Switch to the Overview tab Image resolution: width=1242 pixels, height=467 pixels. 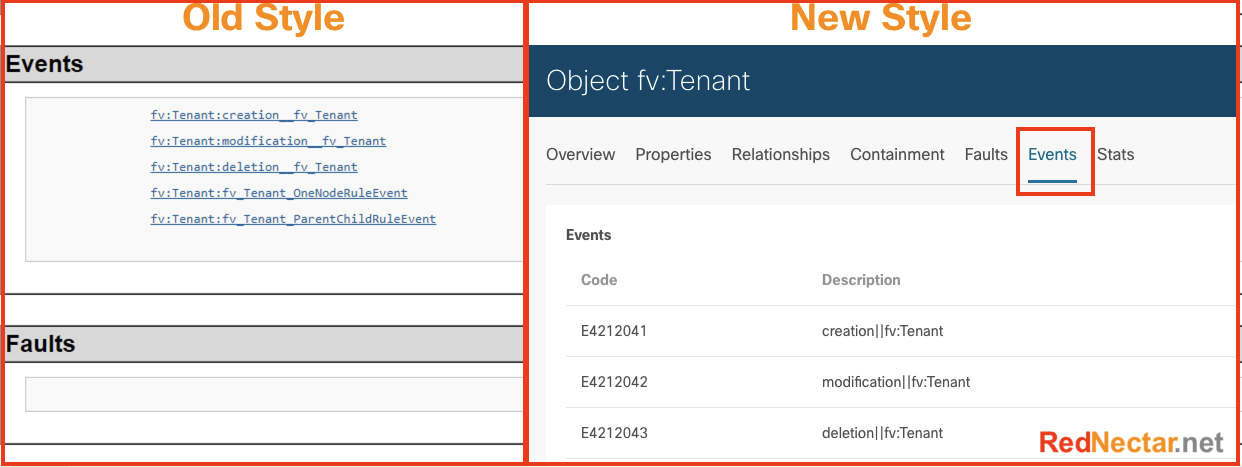click(580, 155)
